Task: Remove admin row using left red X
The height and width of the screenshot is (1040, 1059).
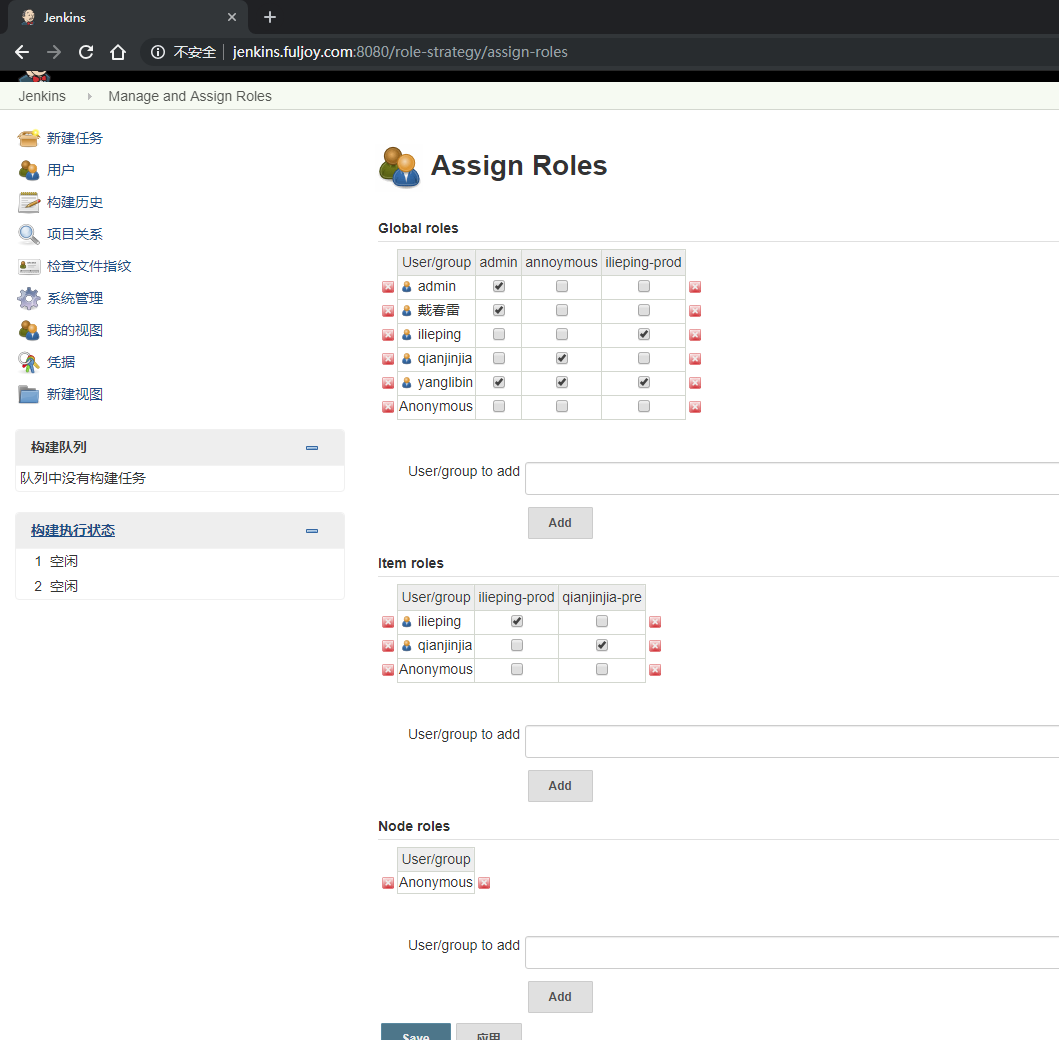Action: click(388, 287)
